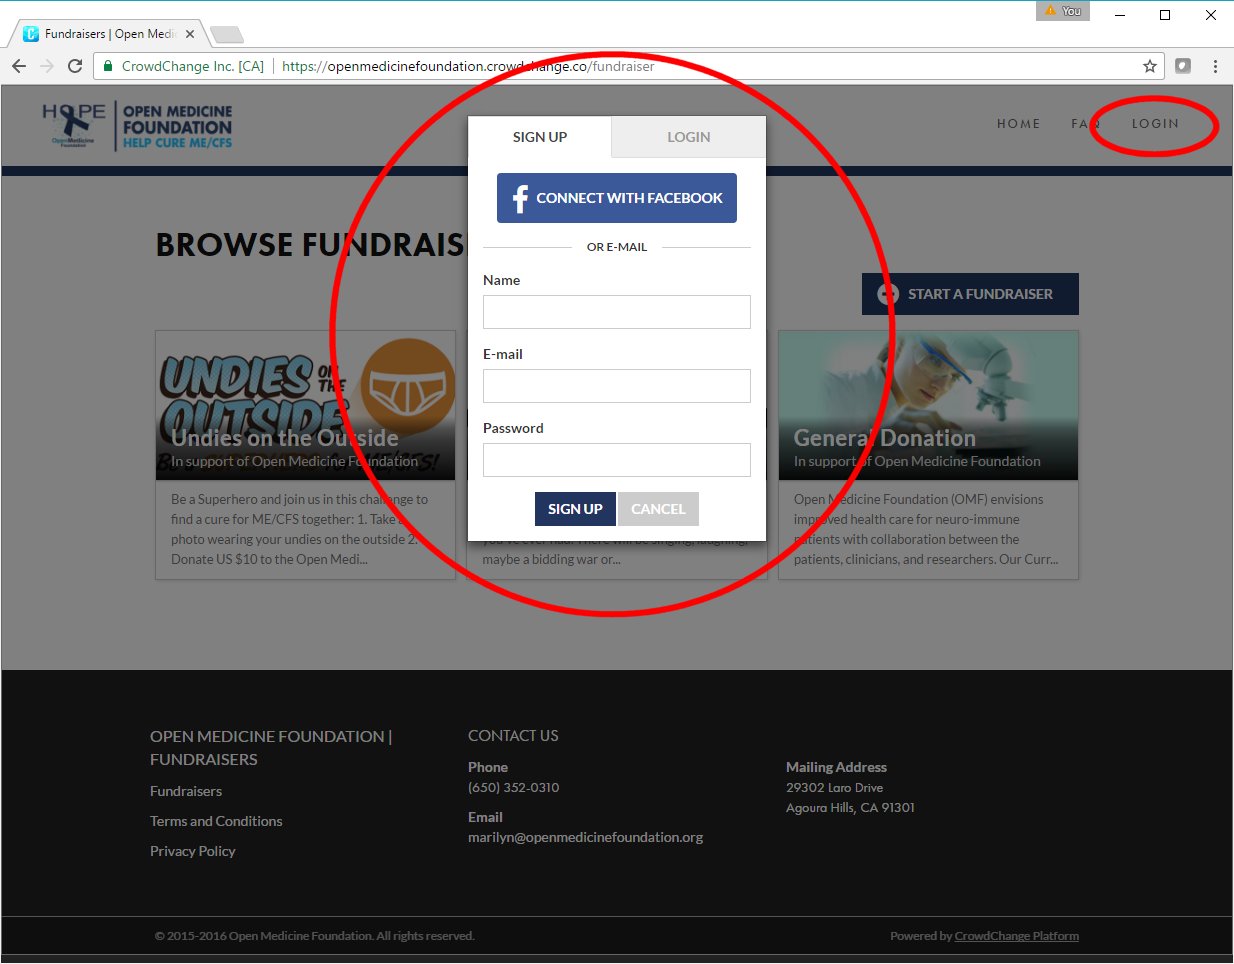Open LOGIN in the top navigation
Screen dimensions: 1234x964
pos(1155,124)
